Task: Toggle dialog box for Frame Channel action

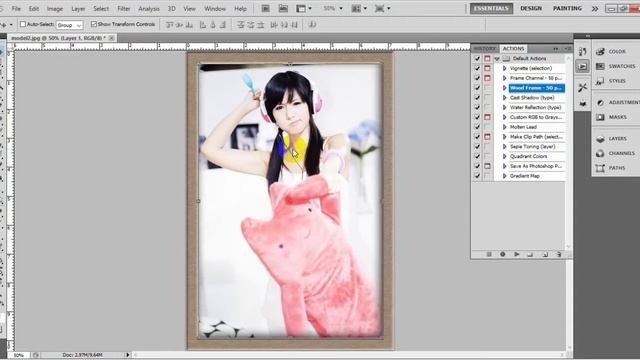Action: point(487,78)
